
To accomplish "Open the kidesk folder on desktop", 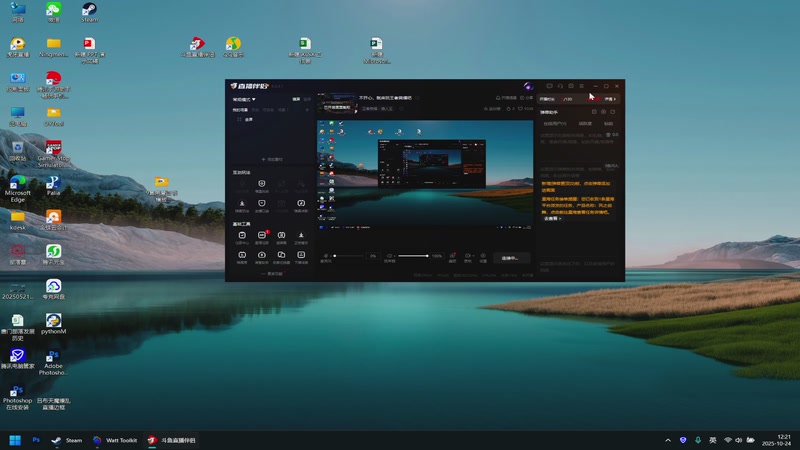I will click(18, 221).
